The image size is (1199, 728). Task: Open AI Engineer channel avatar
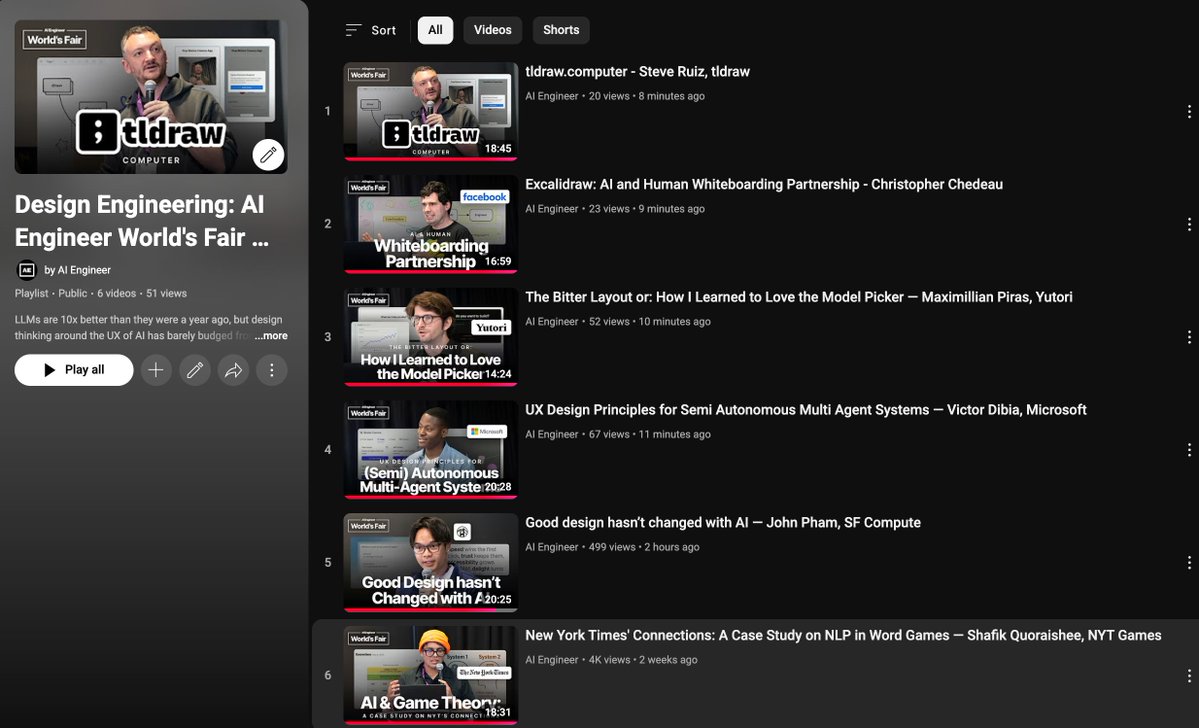(x=26, y=270)
